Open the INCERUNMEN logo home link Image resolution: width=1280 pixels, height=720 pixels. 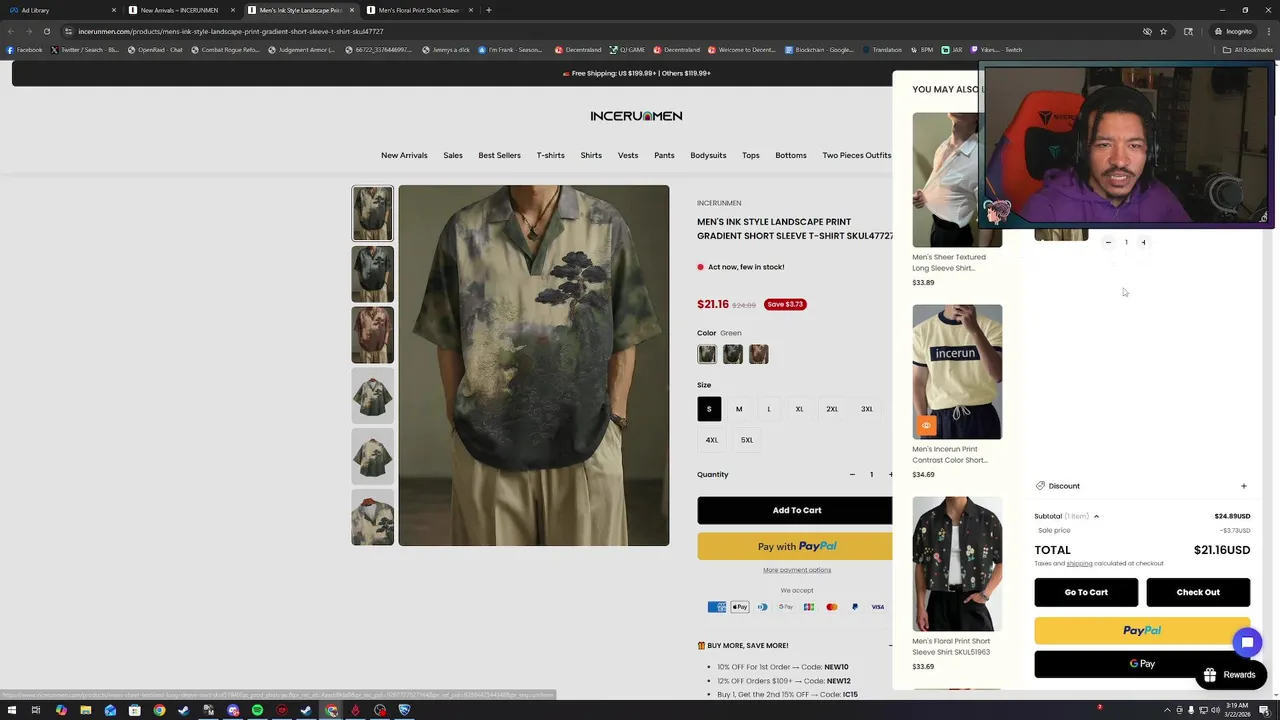(636, 116)
